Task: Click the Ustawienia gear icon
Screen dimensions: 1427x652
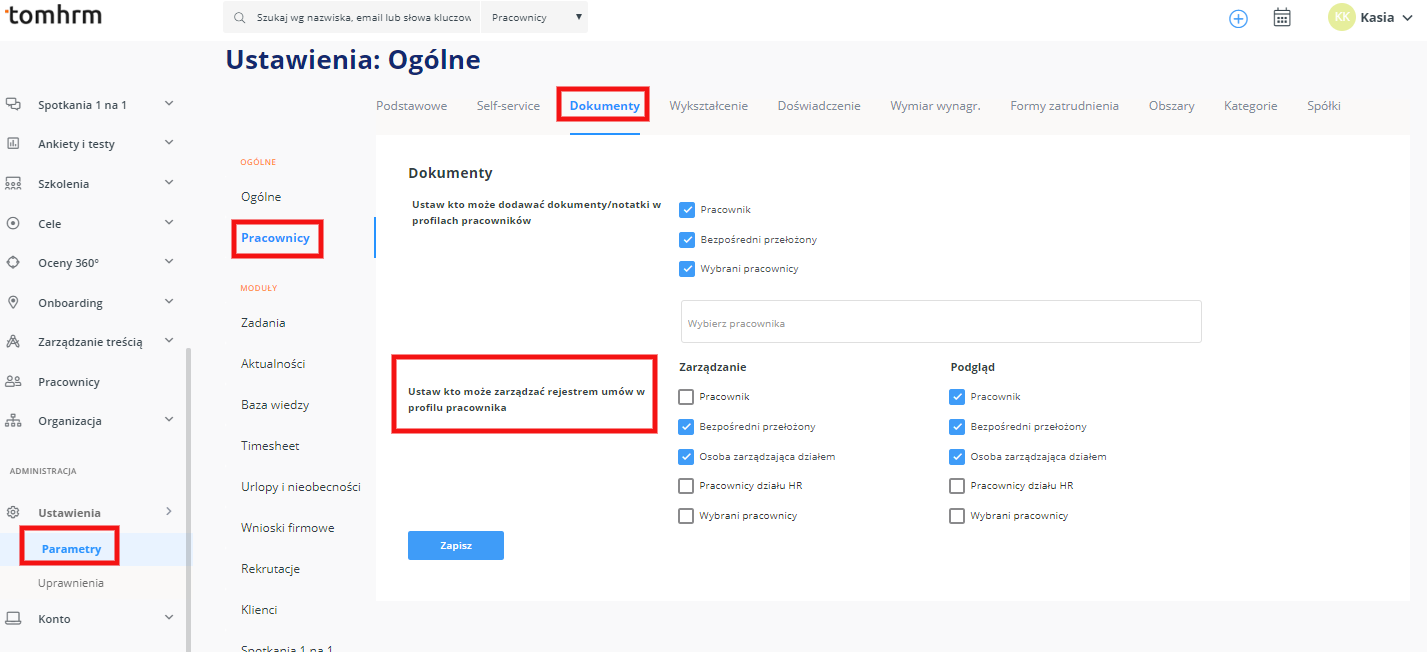Action: 14,512
